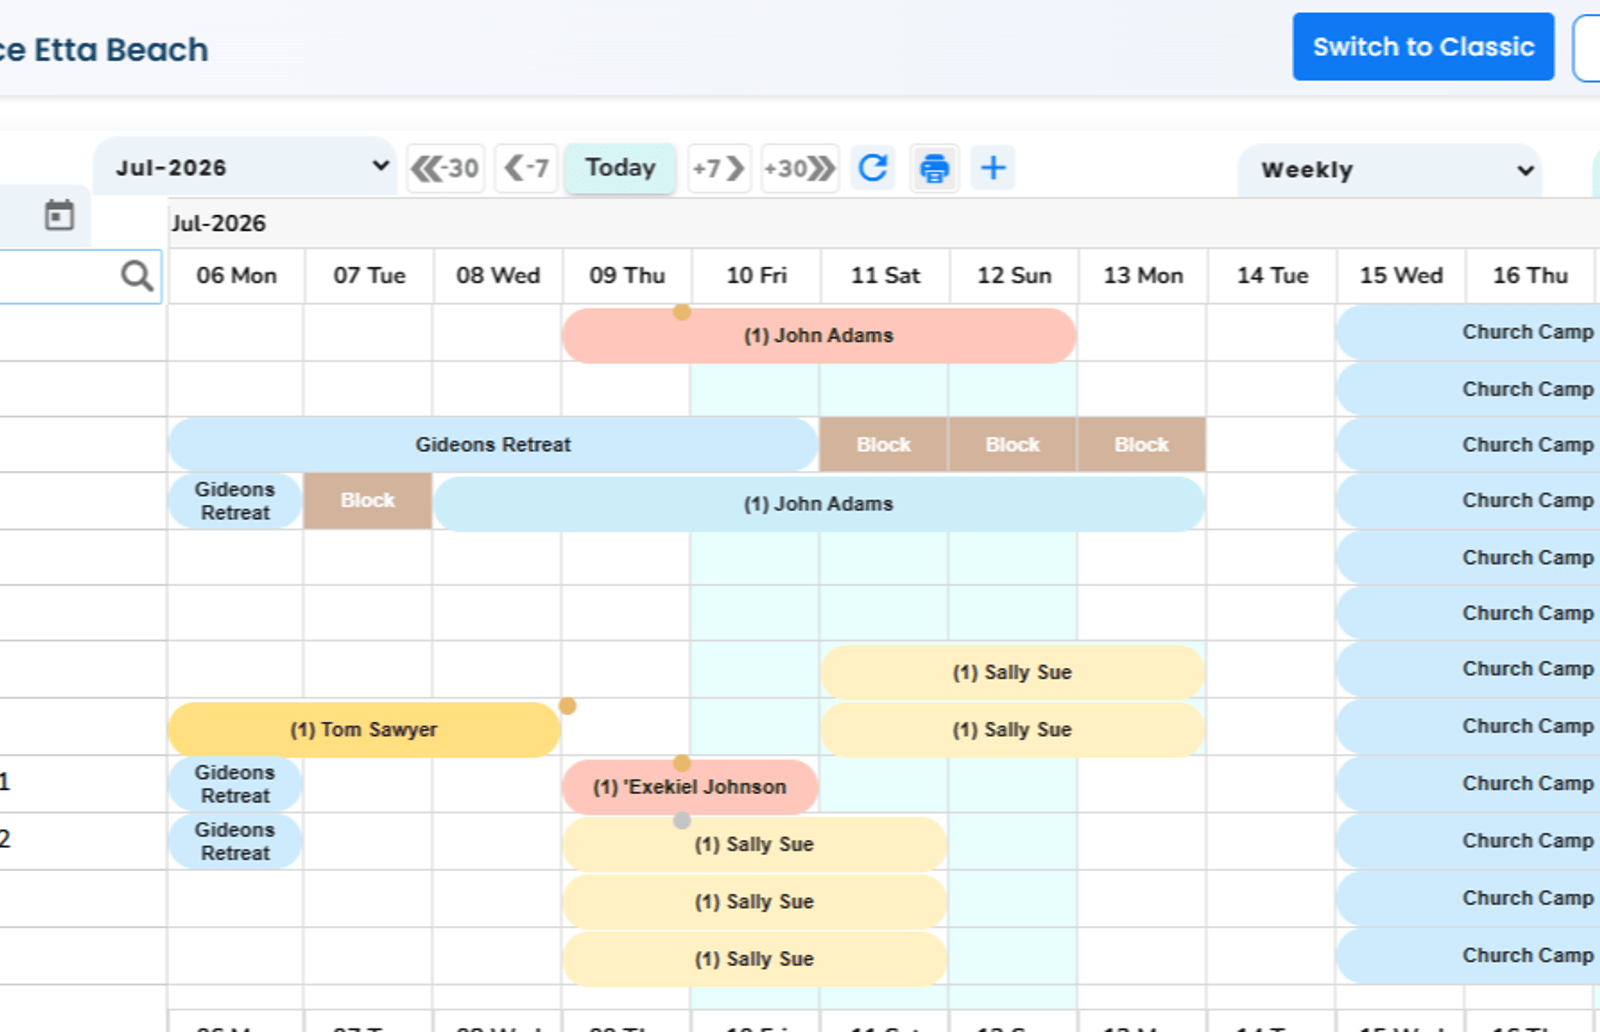This screenshot has width=1600, height=1032.
Task: Select the 16 Thu column header
Action: (x=1530, y=276)
